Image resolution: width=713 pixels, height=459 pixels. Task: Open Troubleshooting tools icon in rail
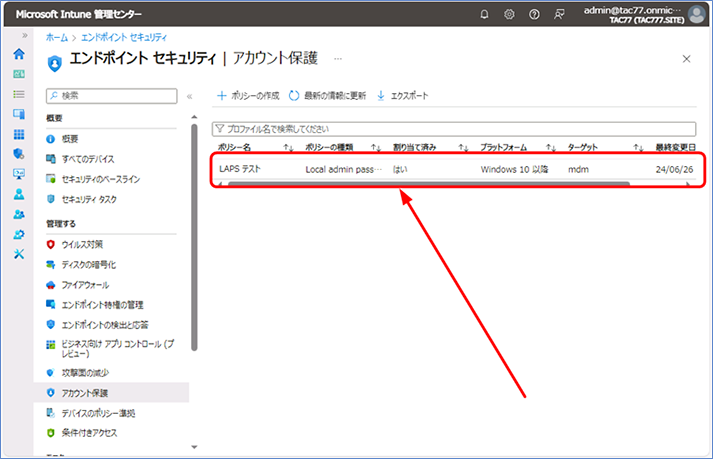click(x=19, y=254)
